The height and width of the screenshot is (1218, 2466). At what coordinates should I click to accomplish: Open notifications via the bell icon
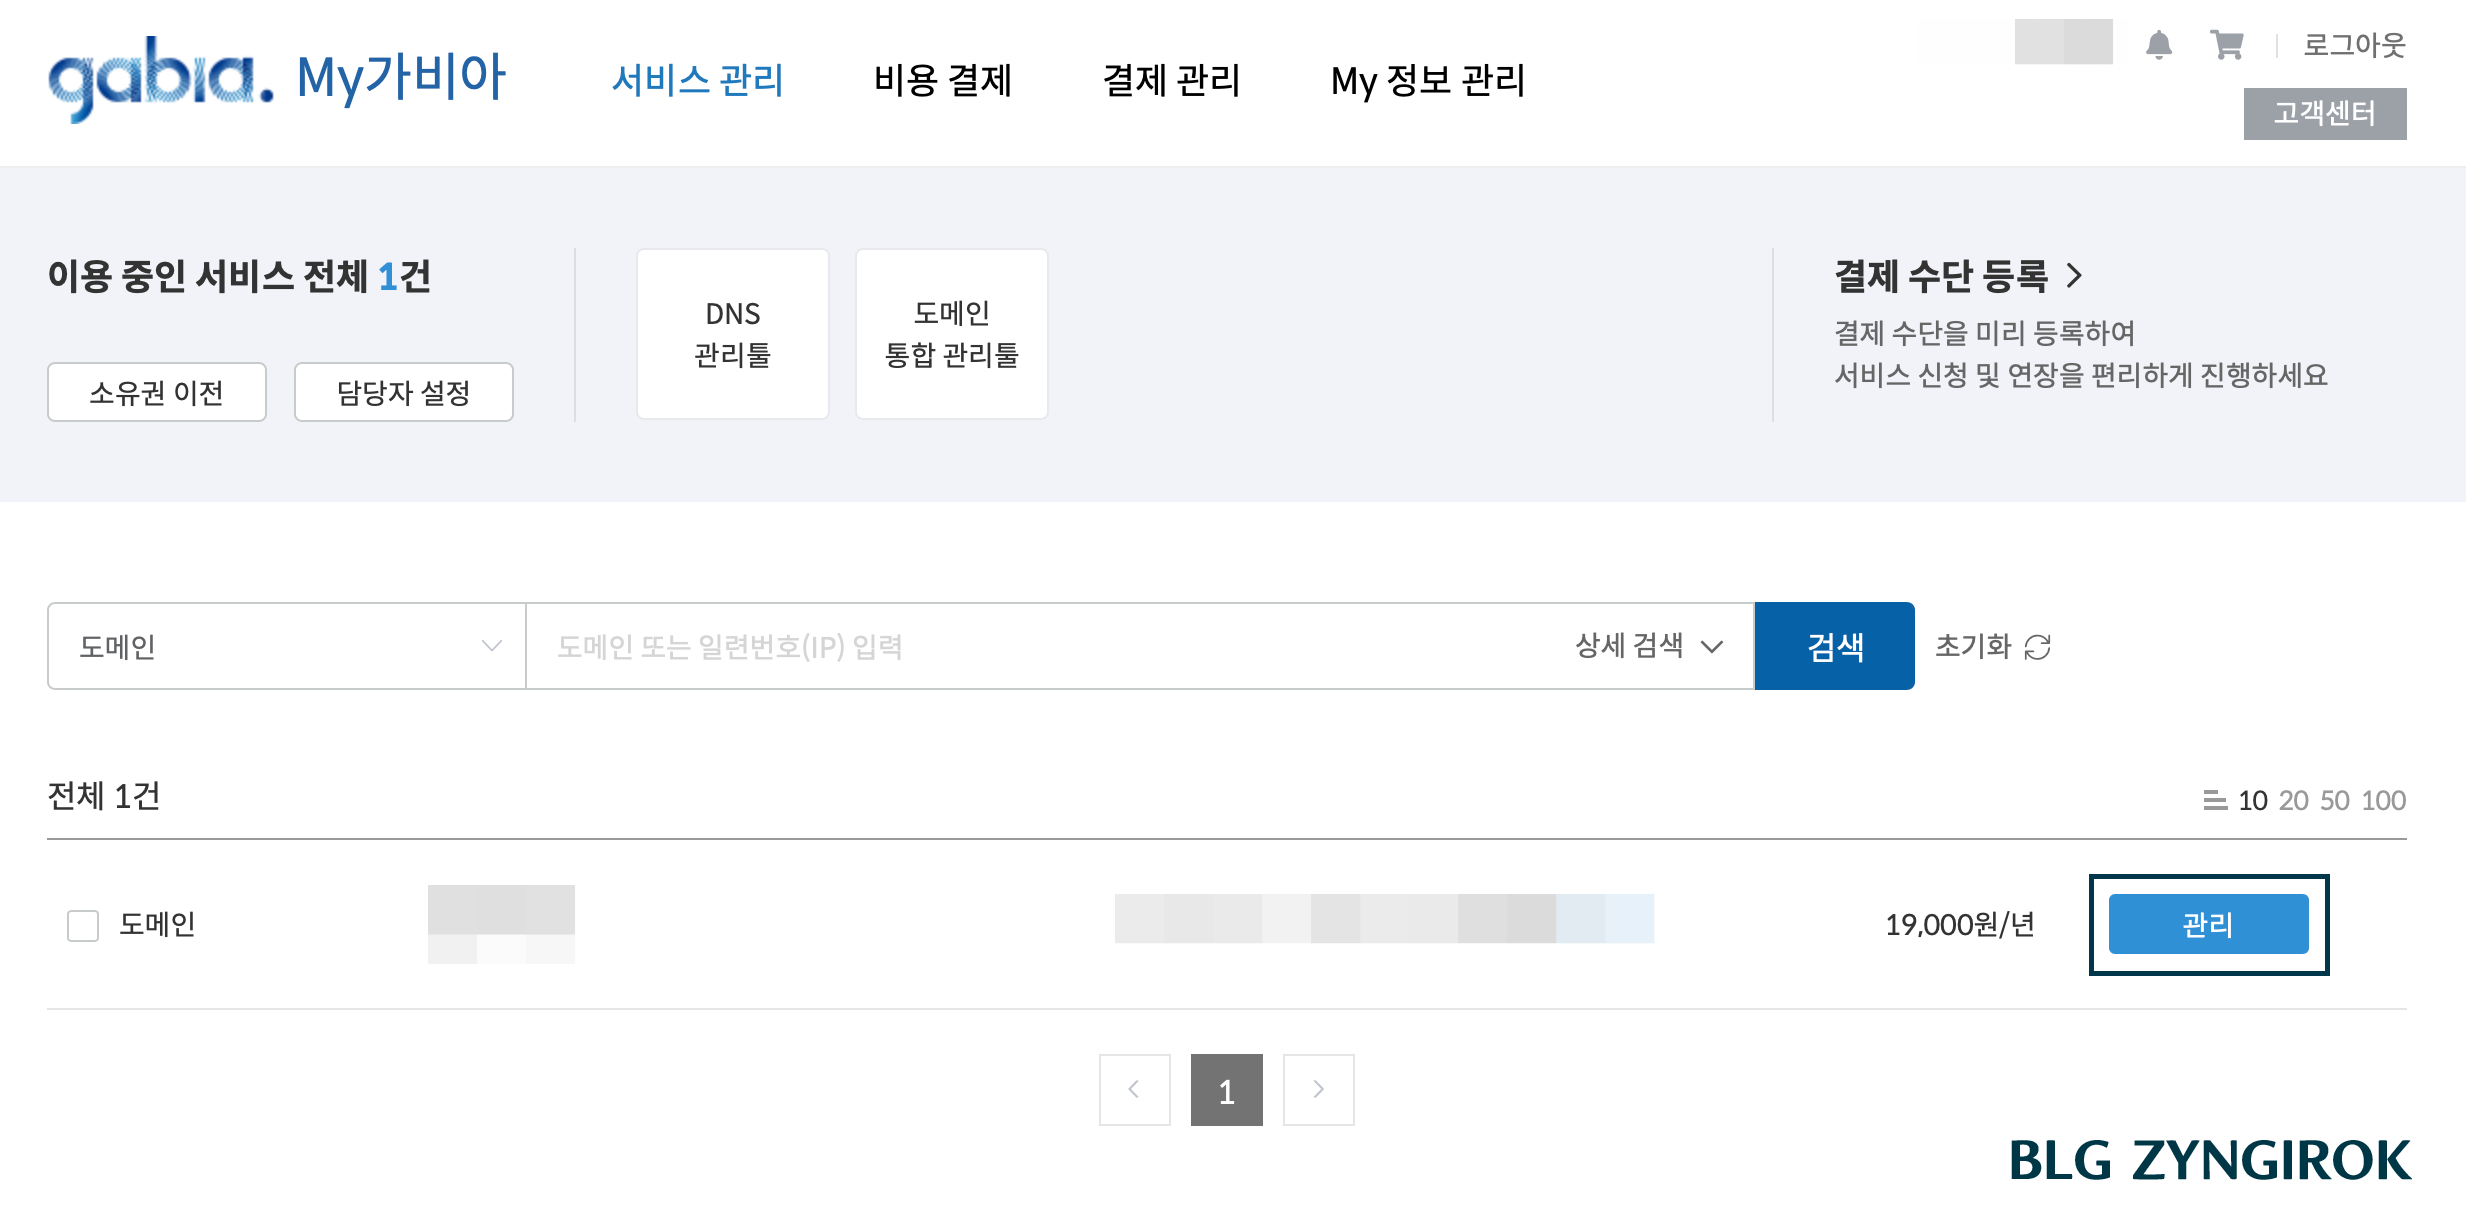point(2160,44)
